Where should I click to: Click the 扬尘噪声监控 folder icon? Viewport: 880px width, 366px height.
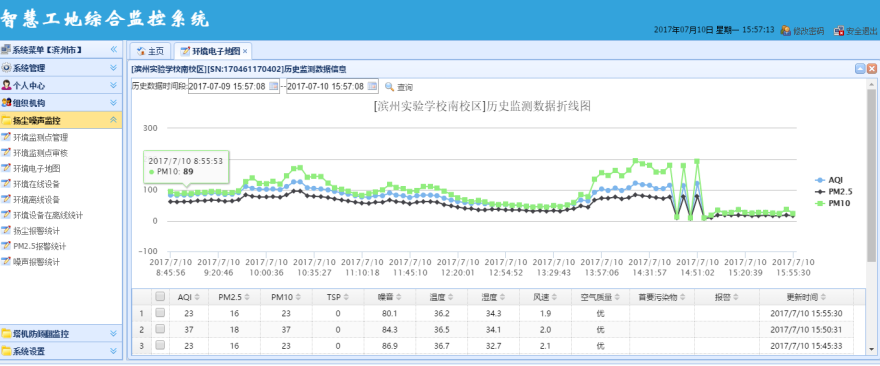[x=7, y=120]
